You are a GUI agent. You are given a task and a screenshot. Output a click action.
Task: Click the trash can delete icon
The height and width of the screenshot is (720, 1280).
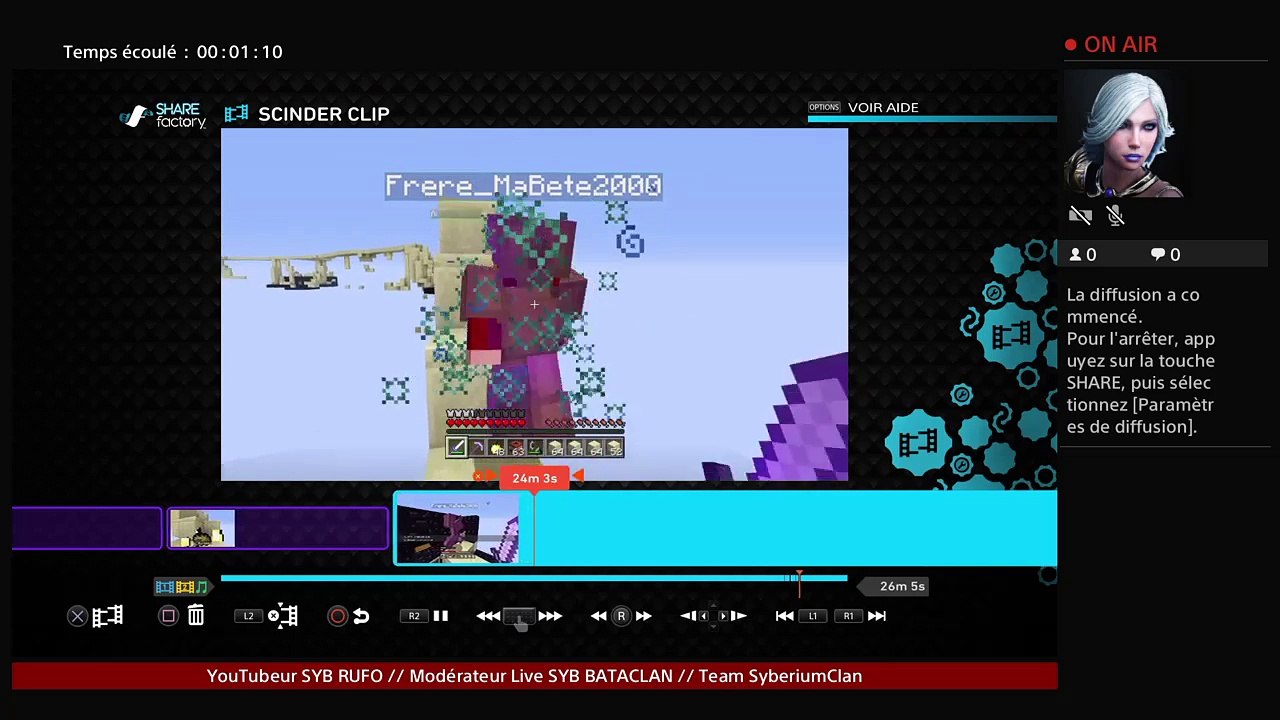(196, 616)
